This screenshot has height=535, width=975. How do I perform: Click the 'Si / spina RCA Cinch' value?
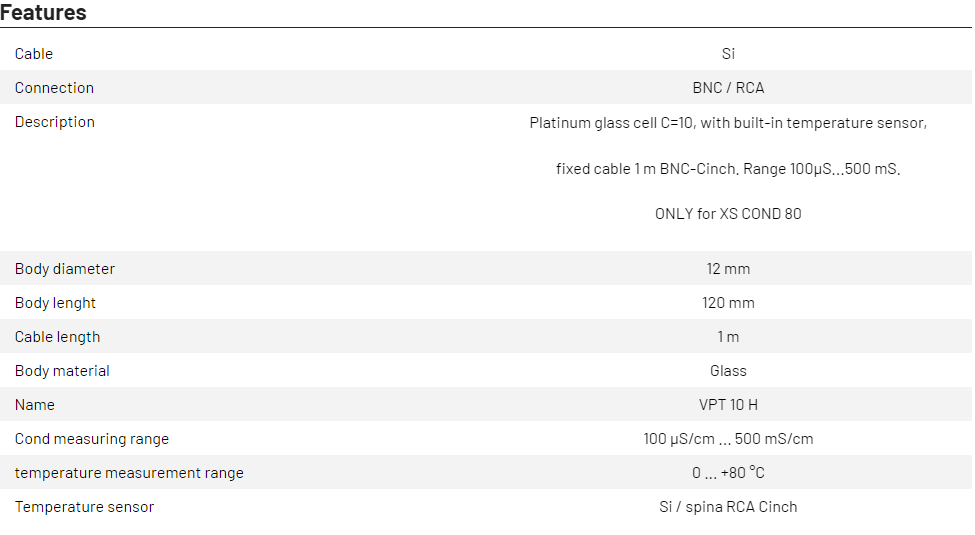(x=728, y=507)
